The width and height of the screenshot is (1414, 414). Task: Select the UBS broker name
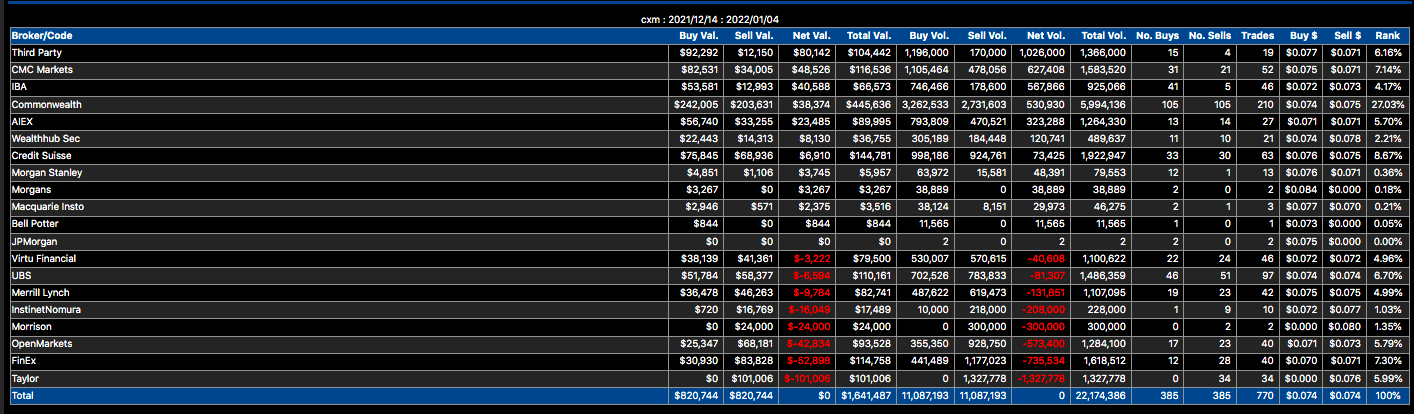pos(21,276)
